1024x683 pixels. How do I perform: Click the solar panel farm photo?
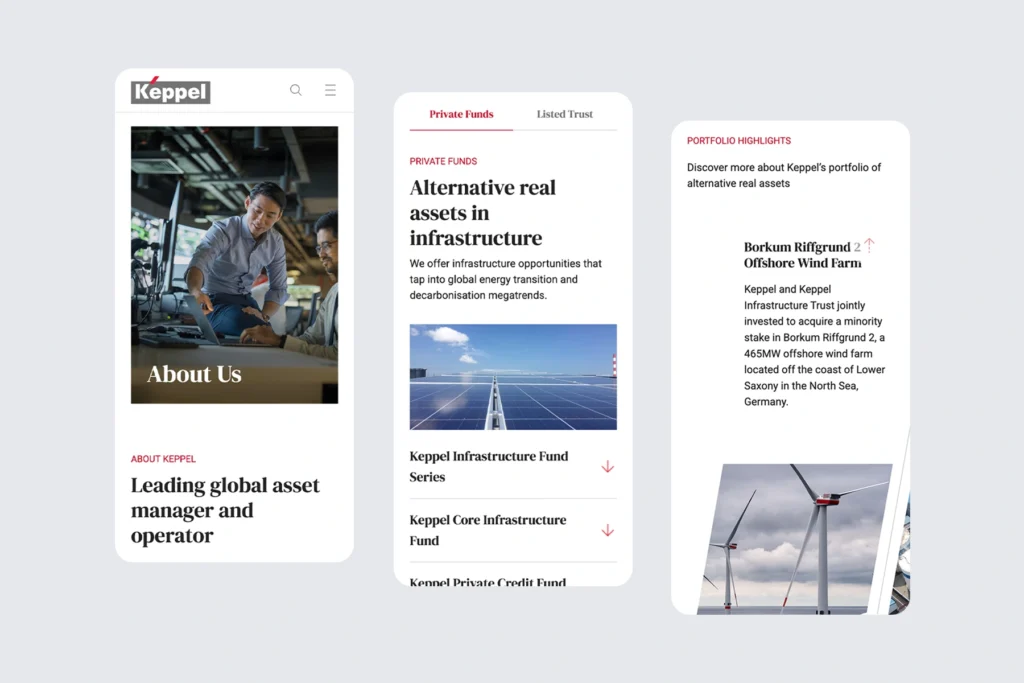click(513, 377)
